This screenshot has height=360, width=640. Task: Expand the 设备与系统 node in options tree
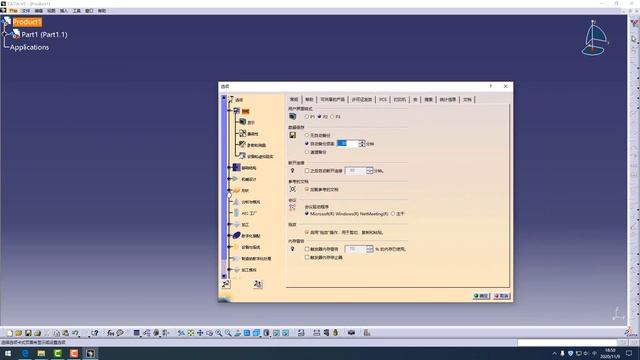[229, 247]
